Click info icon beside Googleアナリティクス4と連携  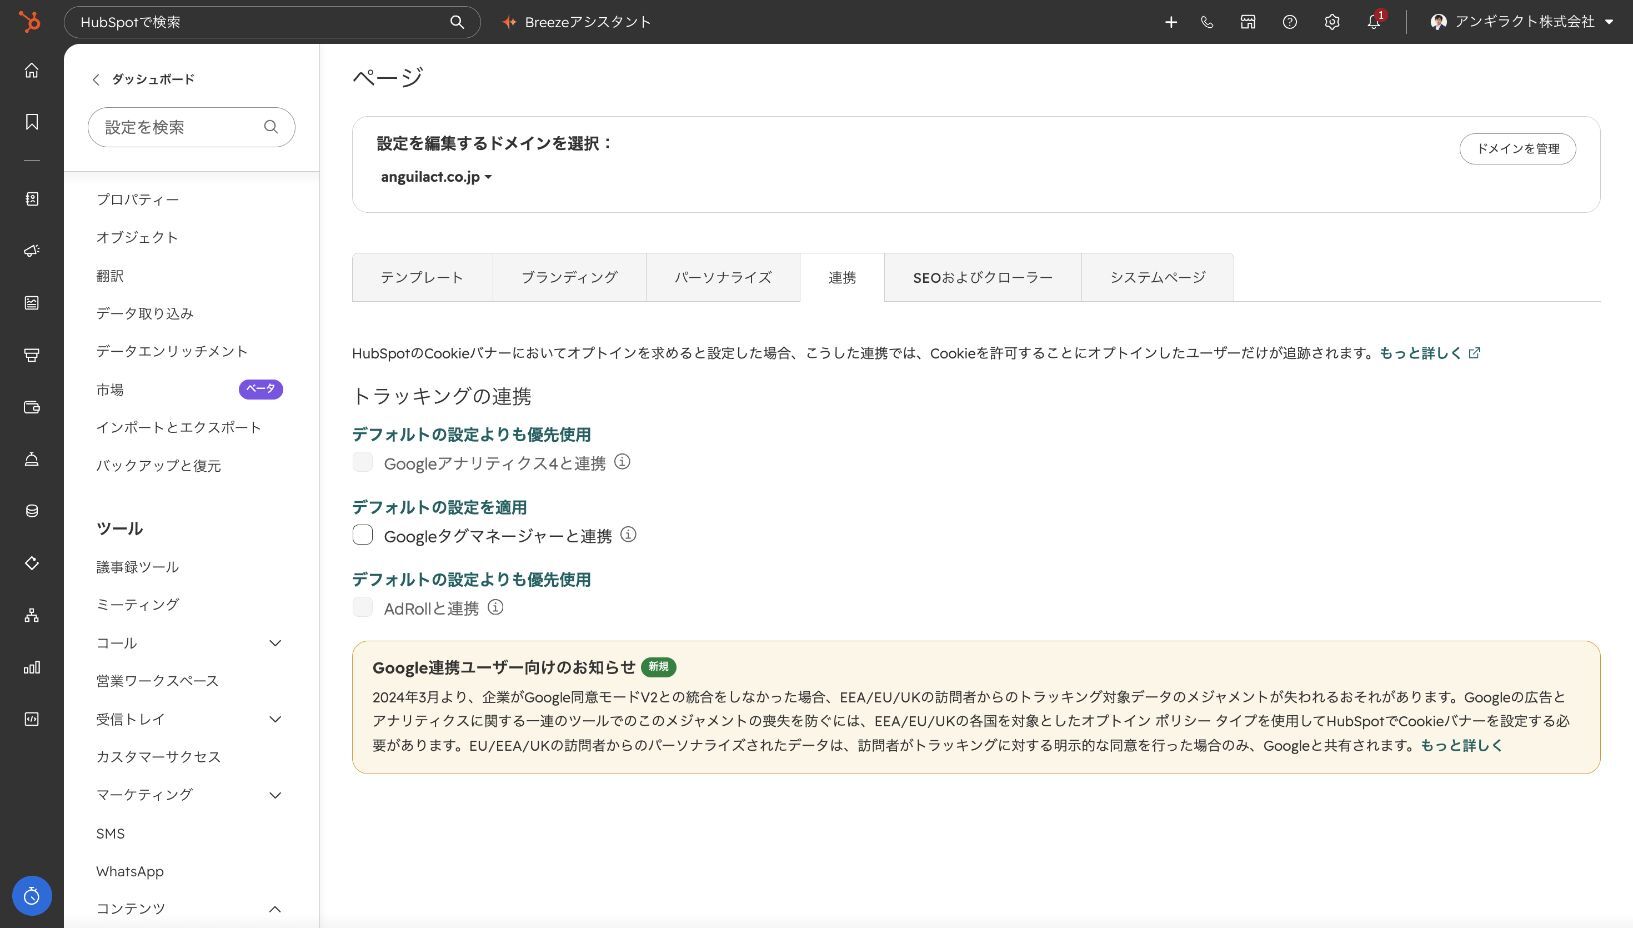click(x=622, y=462)
